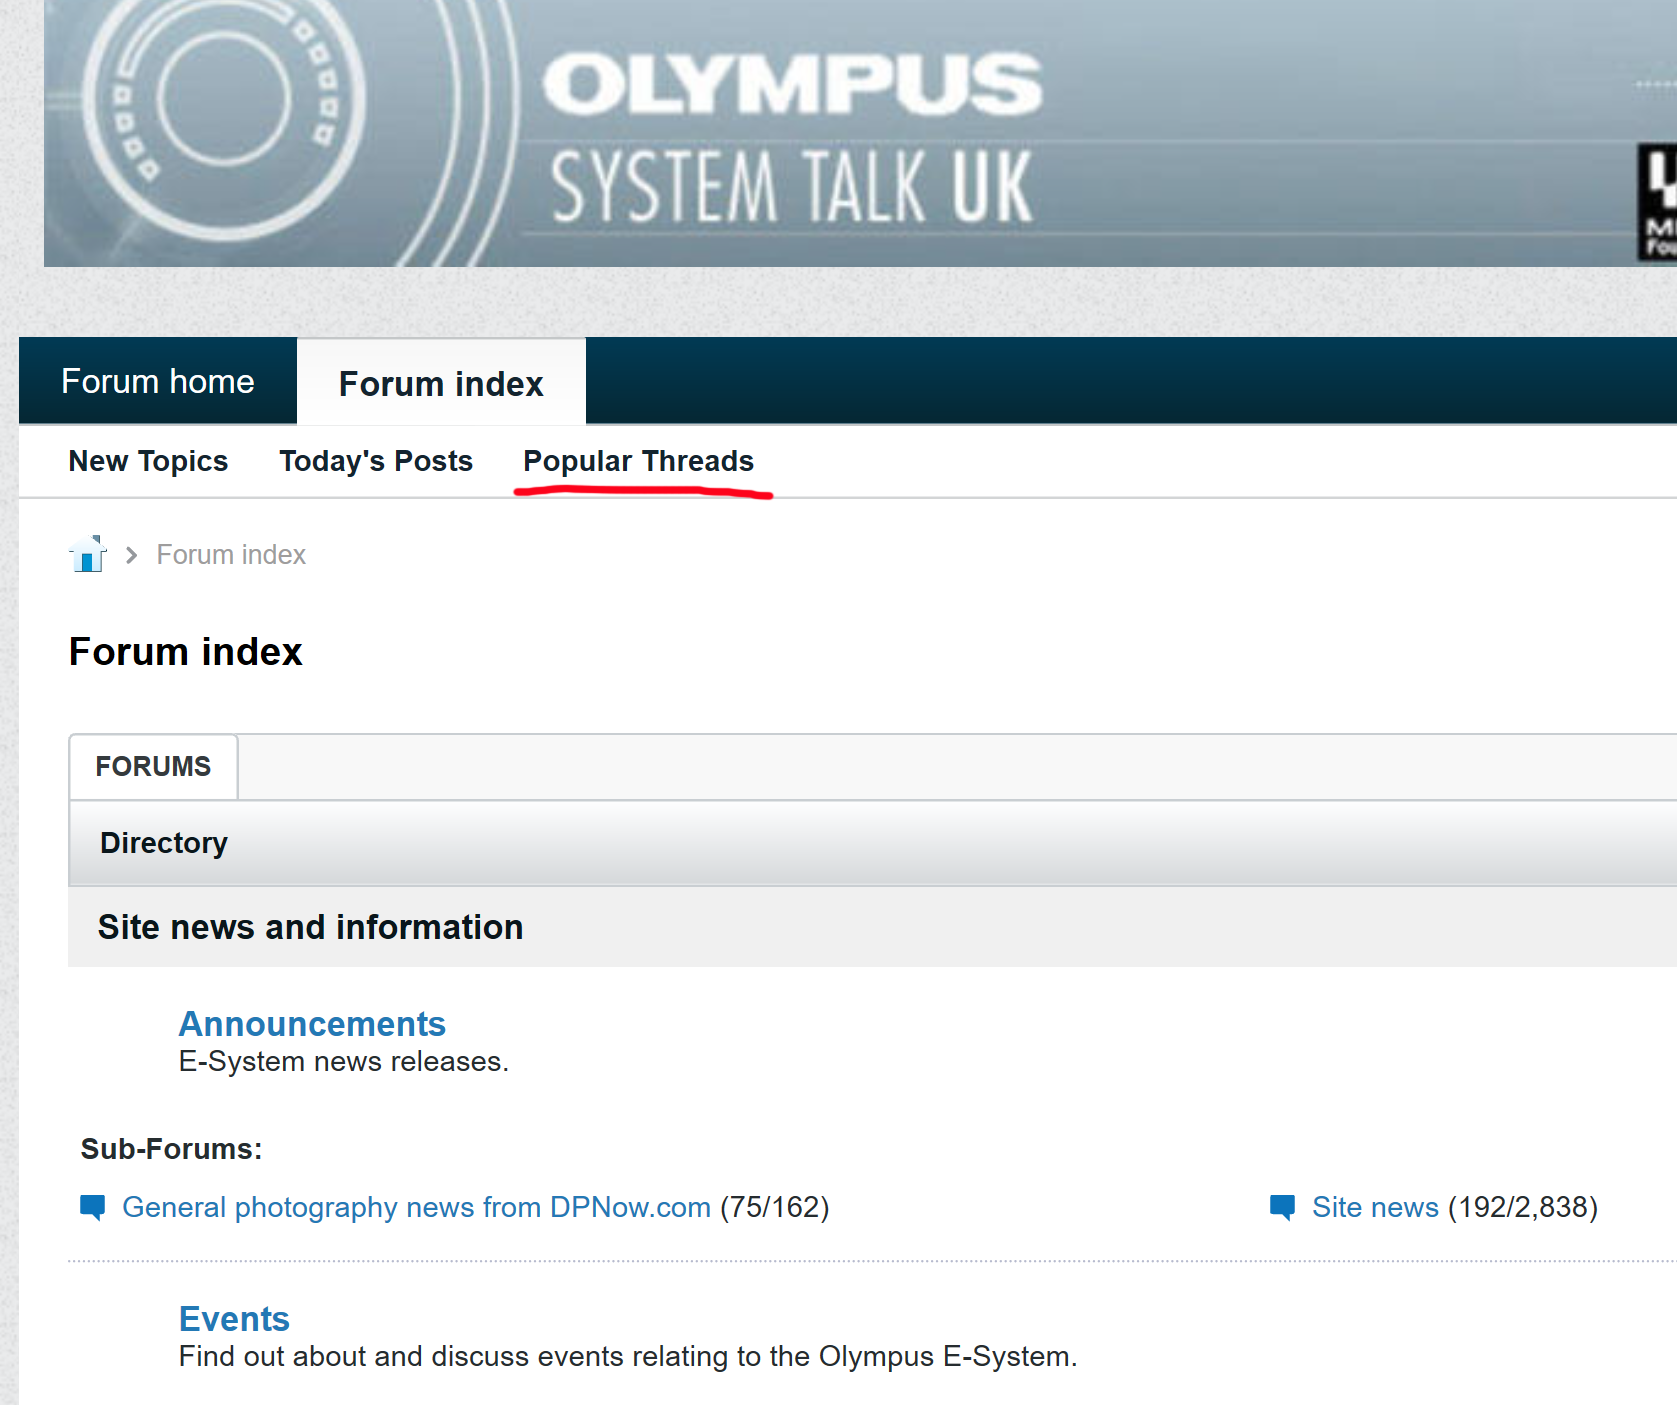The image size is (1677, 1405).
Task: Click the breadcrumb chevron arrow
Action: click(x=131, y=555)
